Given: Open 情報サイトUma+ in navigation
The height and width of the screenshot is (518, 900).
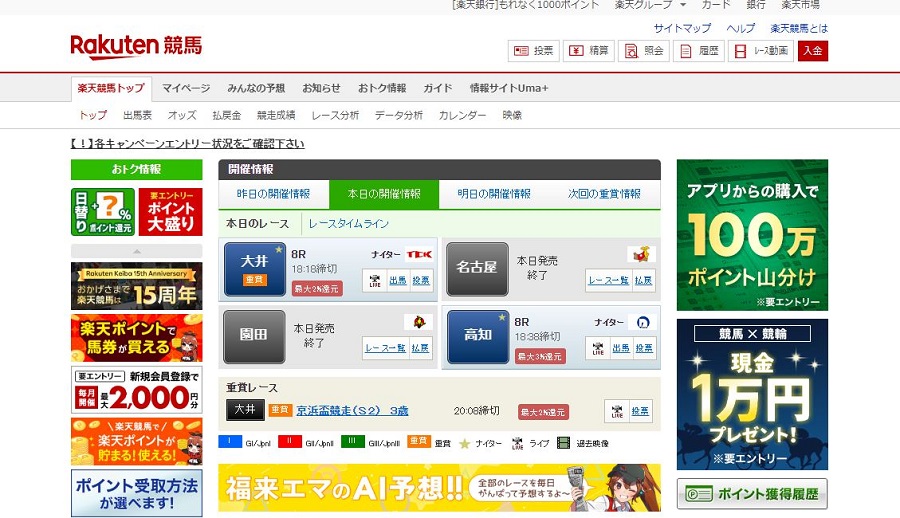Looking at the screenshot, I should pyautogui.click(x=509, y=88).
